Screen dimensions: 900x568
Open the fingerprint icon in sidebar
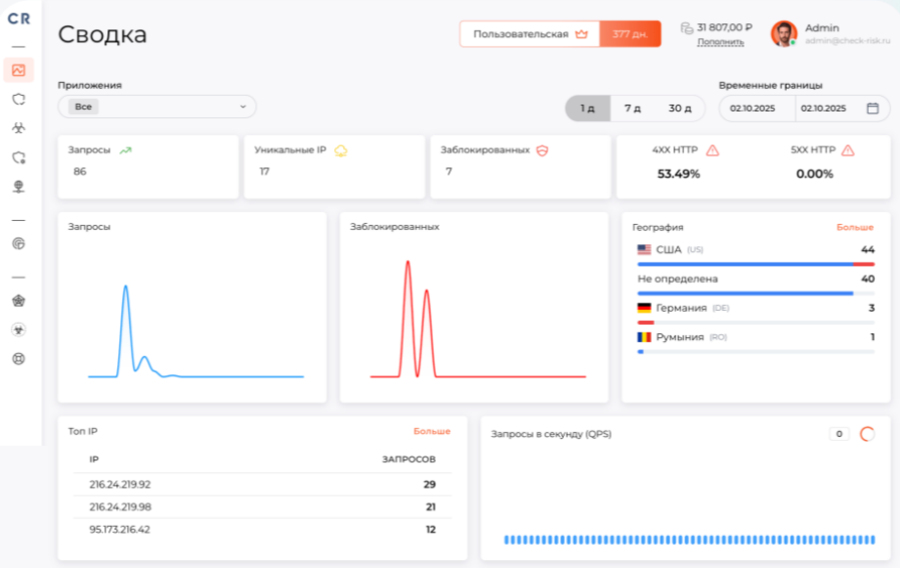click(x=18, y=243)
